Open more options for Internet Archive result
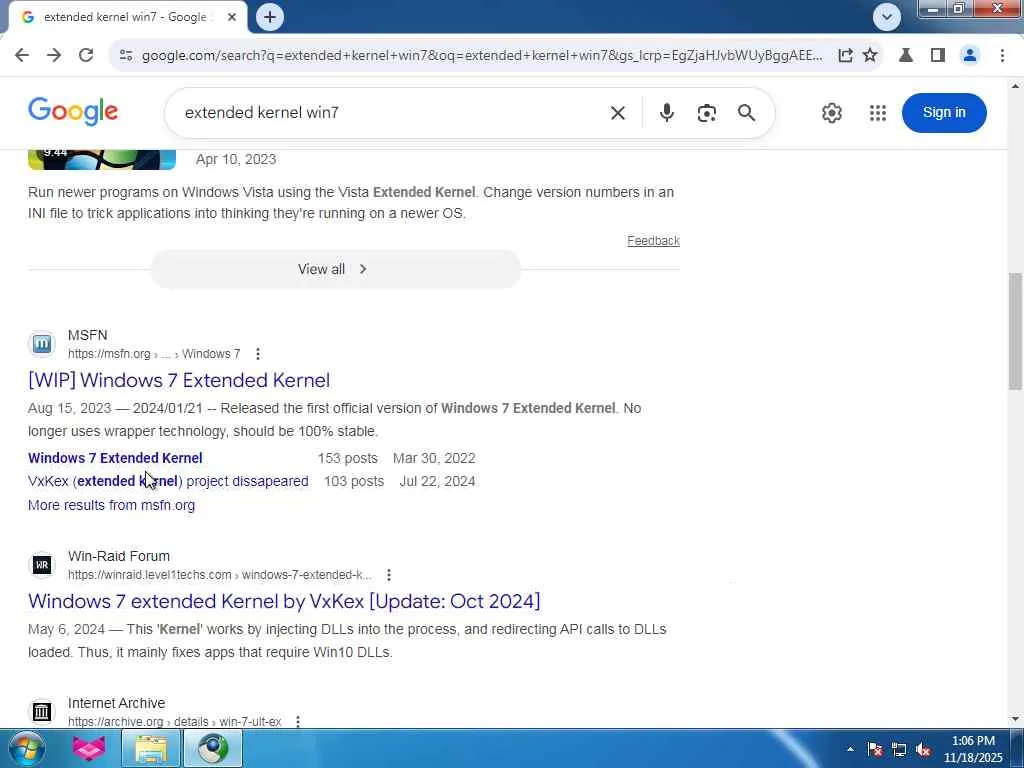 click(x=298, y=722)
